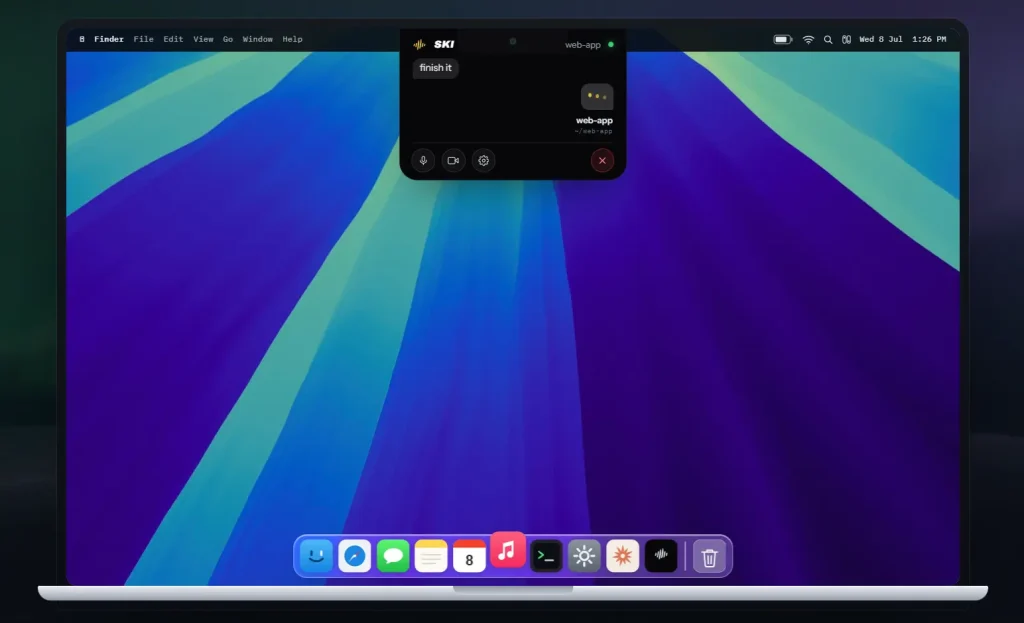Open the File menu

click(144, 39)
